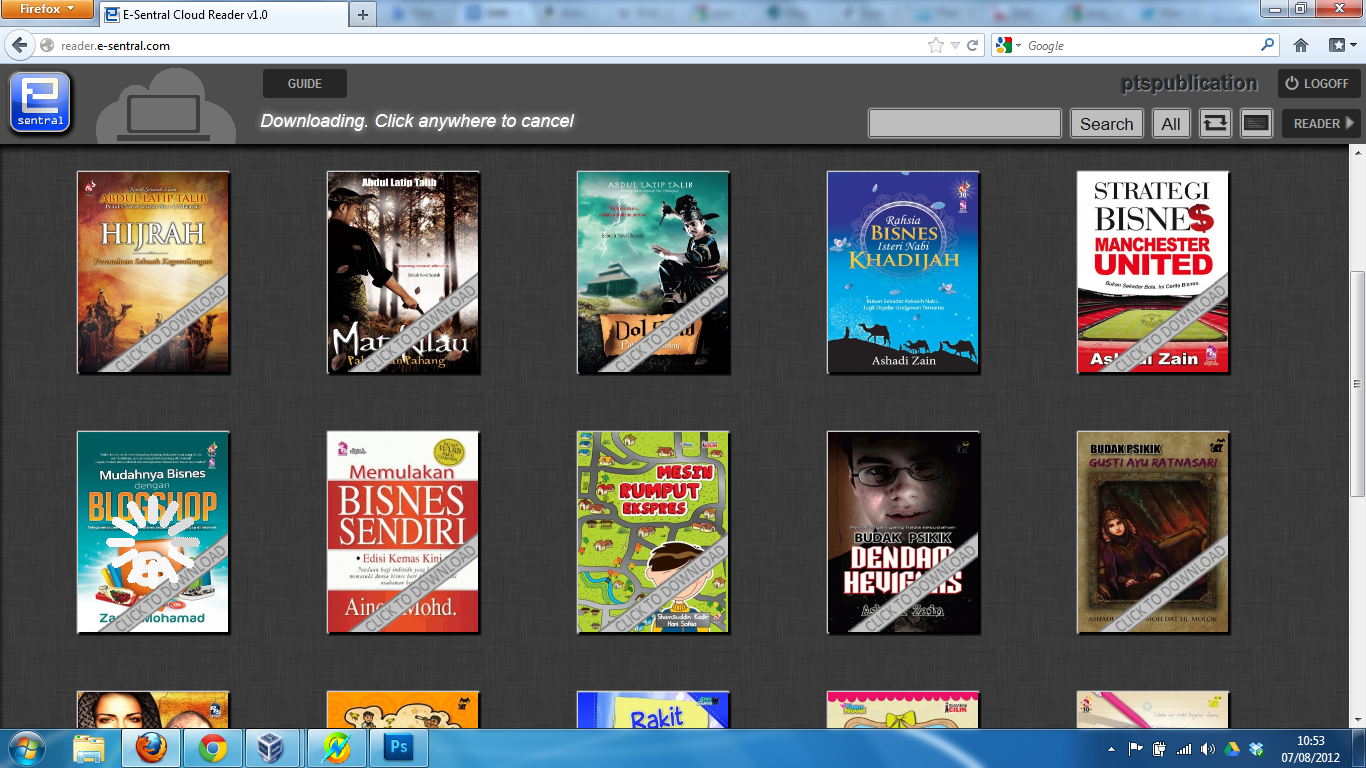Go to Firefox home page icon
The image size is (1366, 768).
[x=1301, y=45]
